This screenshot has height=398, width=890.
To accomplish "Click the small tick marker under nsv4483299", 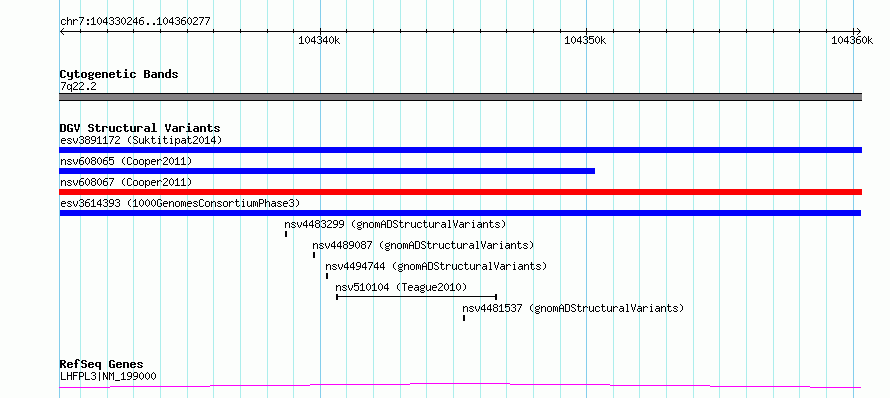I will (x=286, y=234).
